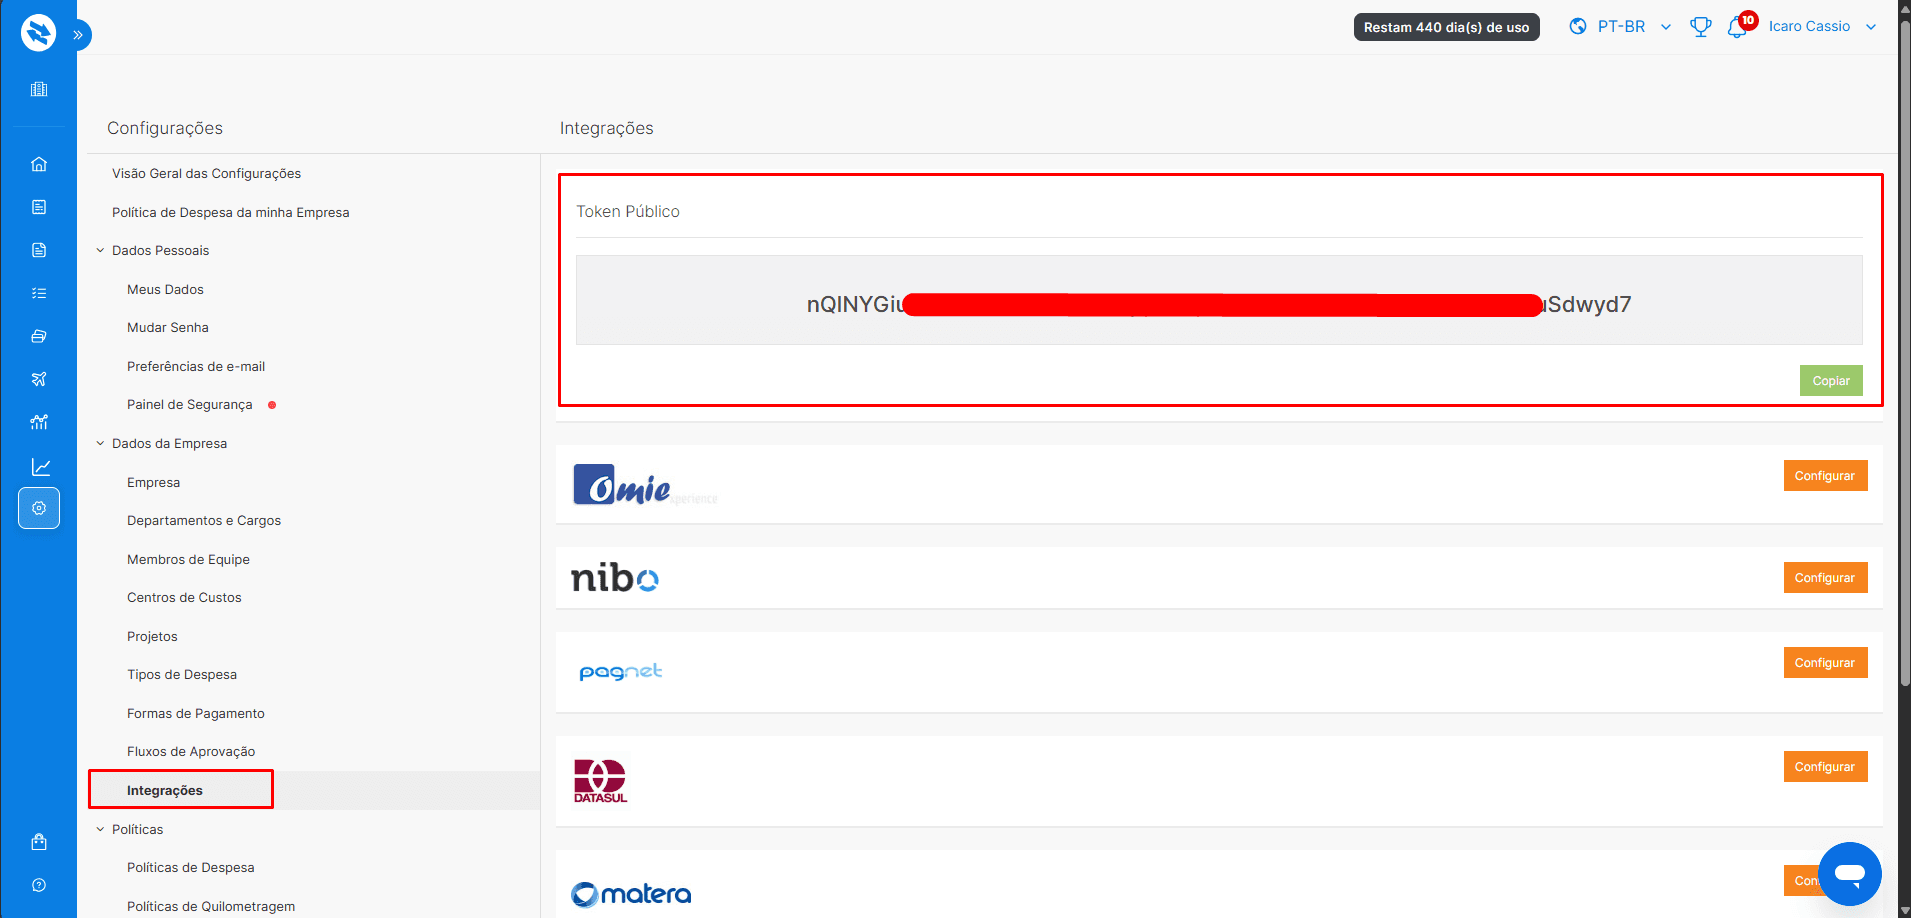The height and width of the screenshot is (918, 1911).
Task: Click the nibo integration logo
Action: tap(614, 578)
